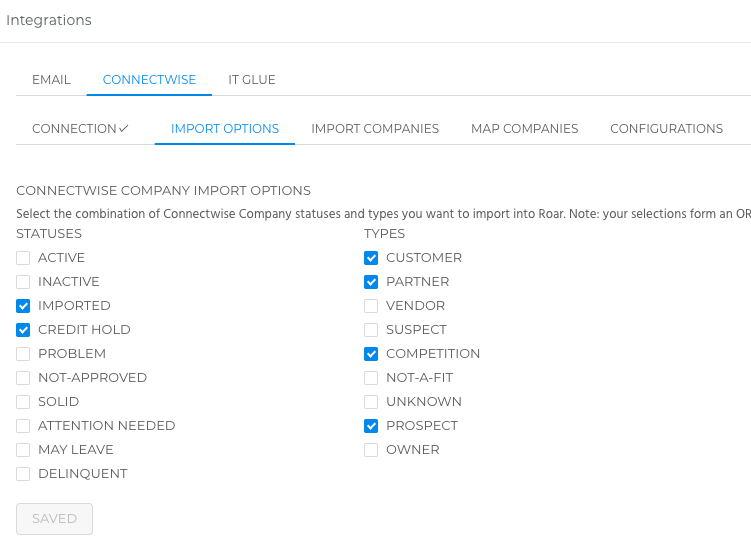The image size is (751, 550).
Task: Tick the ATTENTION NEEDED status checkbox
Action: point(23,425)
